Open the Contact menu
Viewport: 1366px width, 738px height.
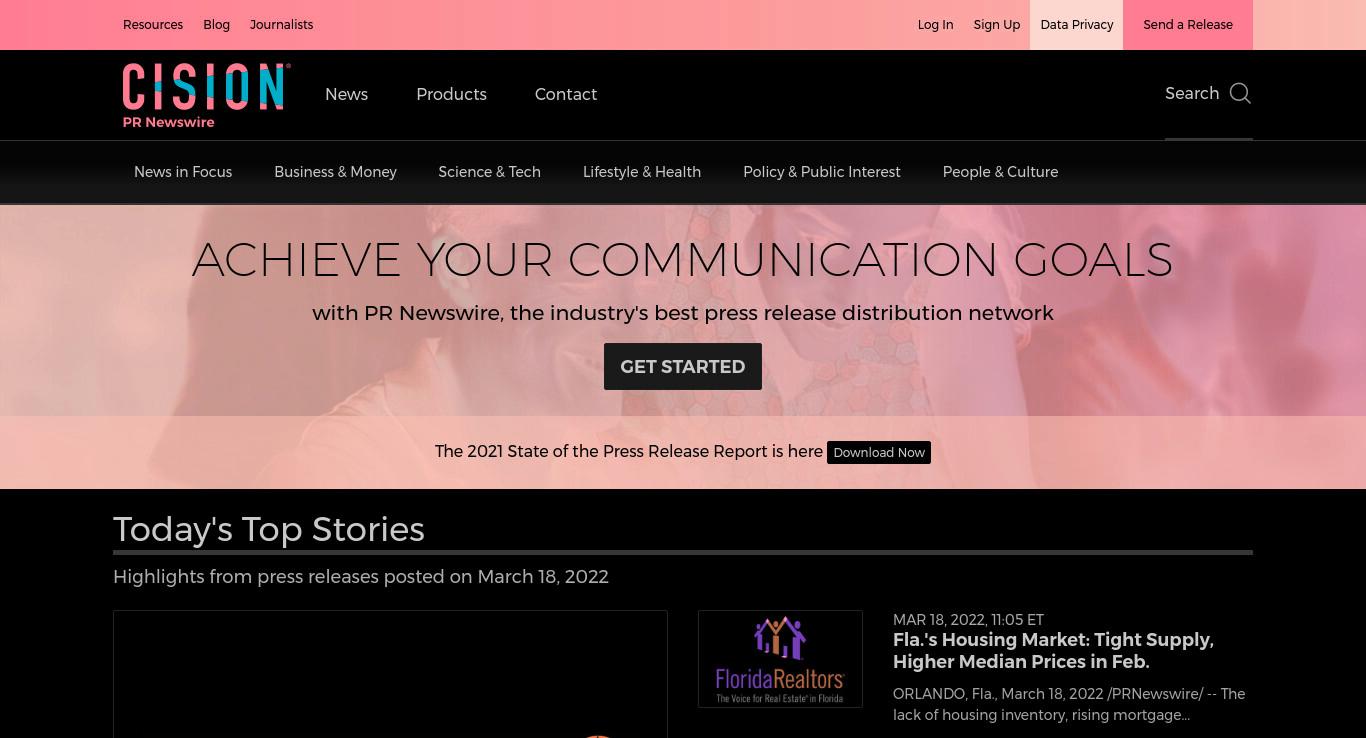point(566,94)
